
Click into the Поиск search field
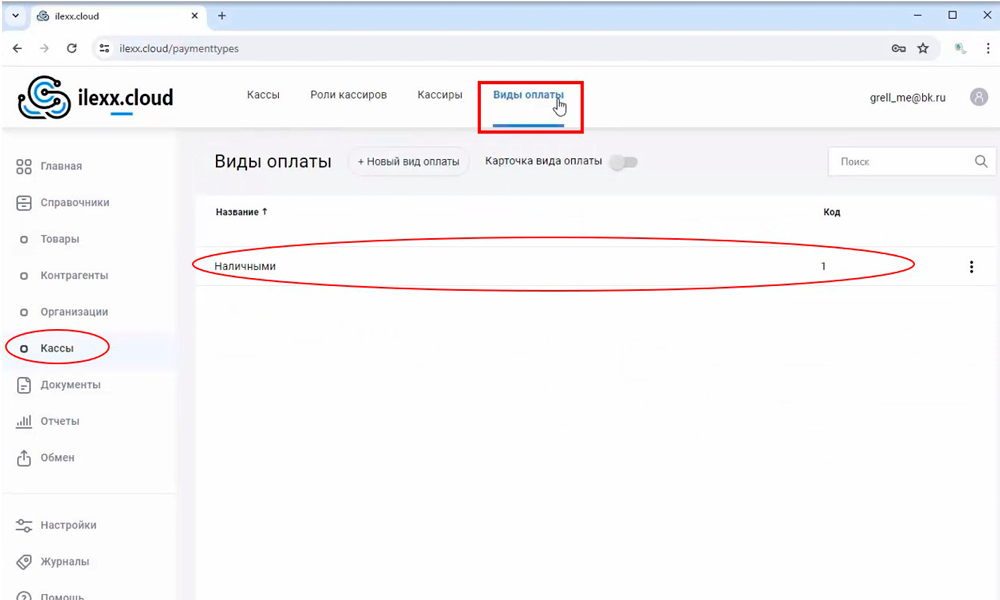coord(900,161)
